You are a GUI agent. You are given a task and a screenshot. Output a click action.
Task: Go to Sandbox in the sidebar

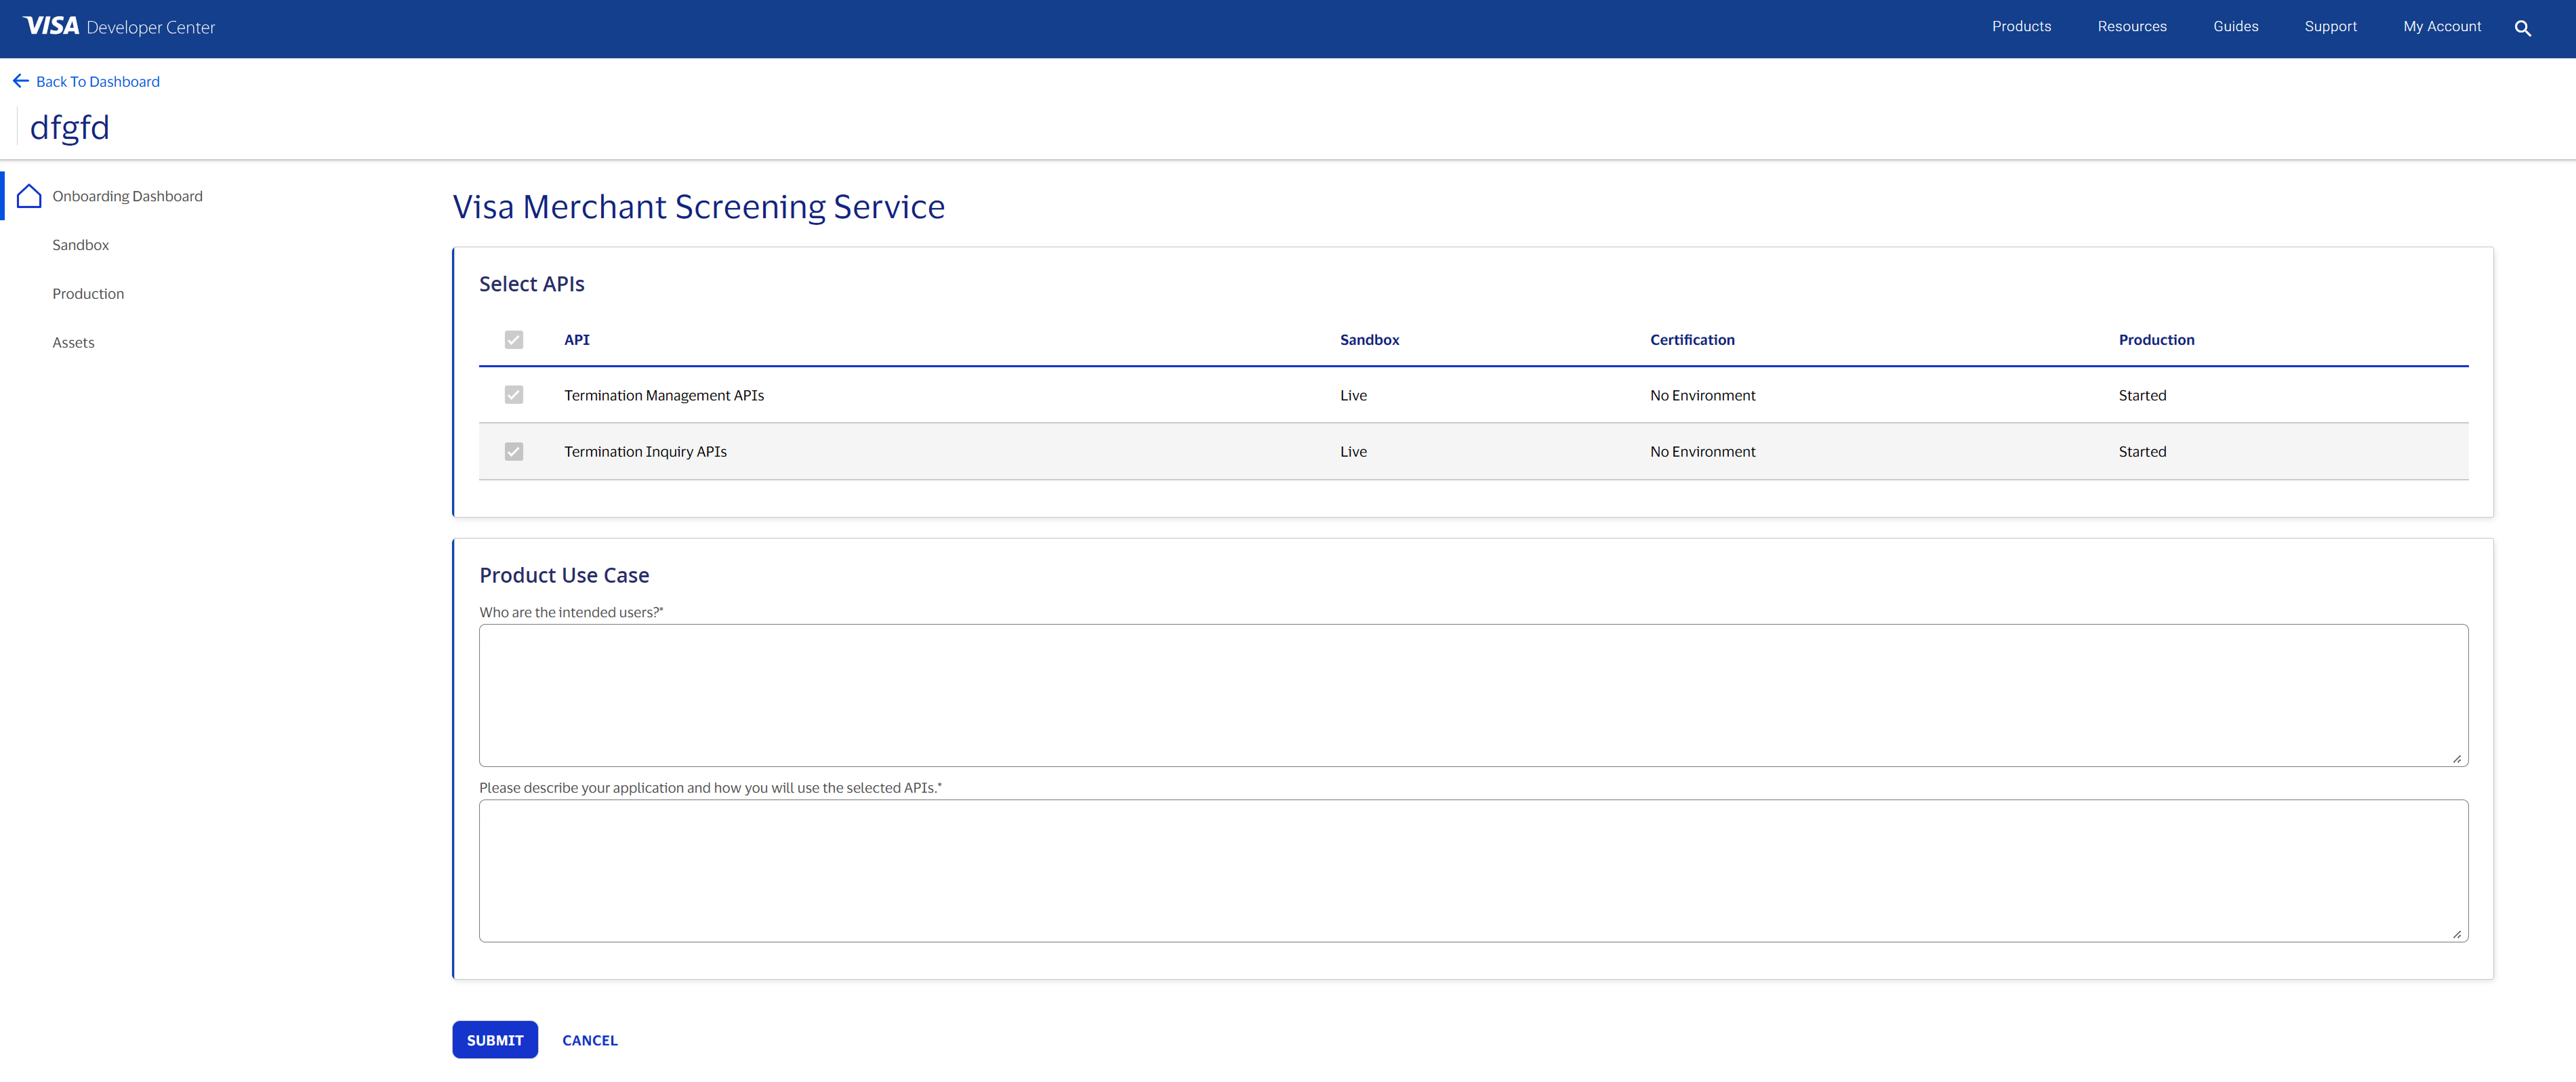click(x=81, y=245)
